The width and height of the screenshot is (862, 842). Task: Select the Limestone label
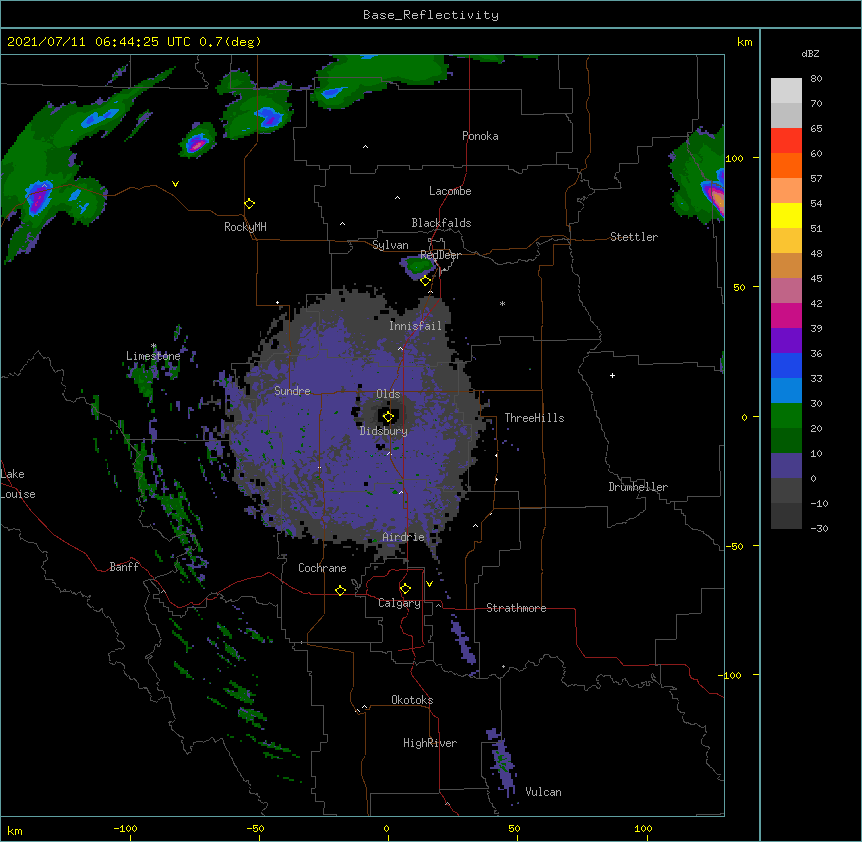coord(153,356)
